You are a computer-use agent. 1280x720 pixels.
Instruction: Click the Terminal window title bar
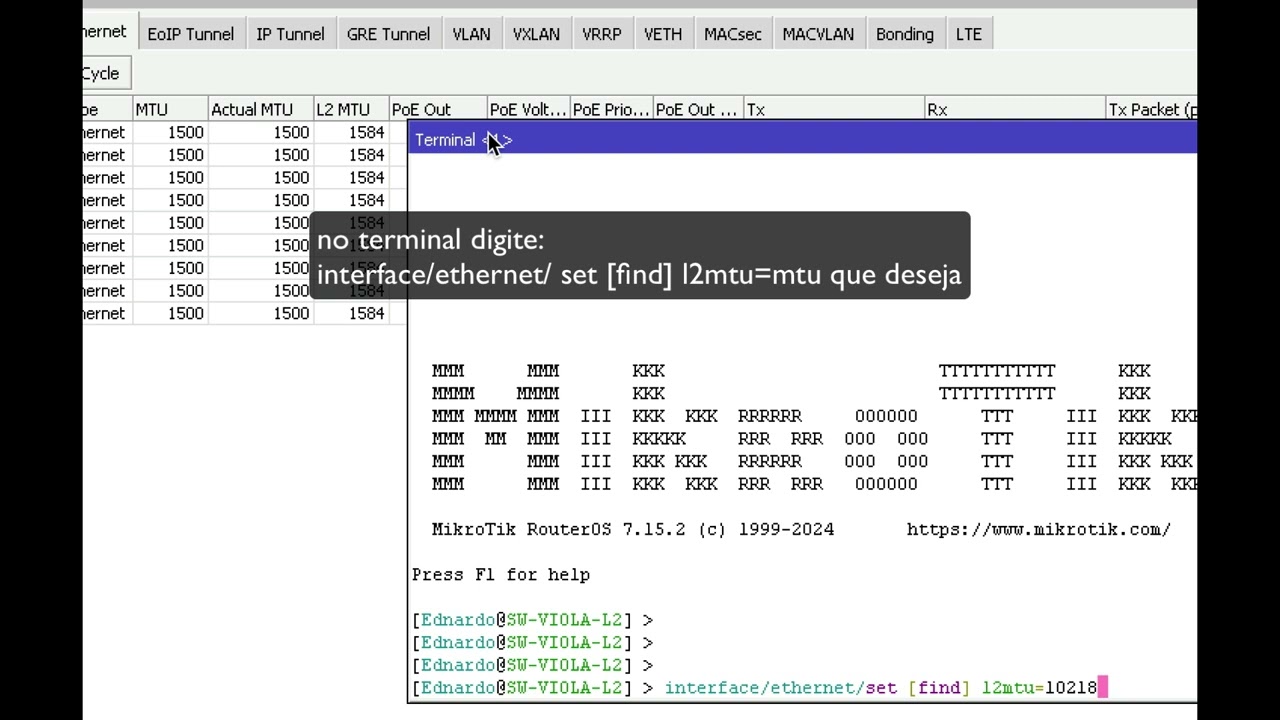point(802,140)
